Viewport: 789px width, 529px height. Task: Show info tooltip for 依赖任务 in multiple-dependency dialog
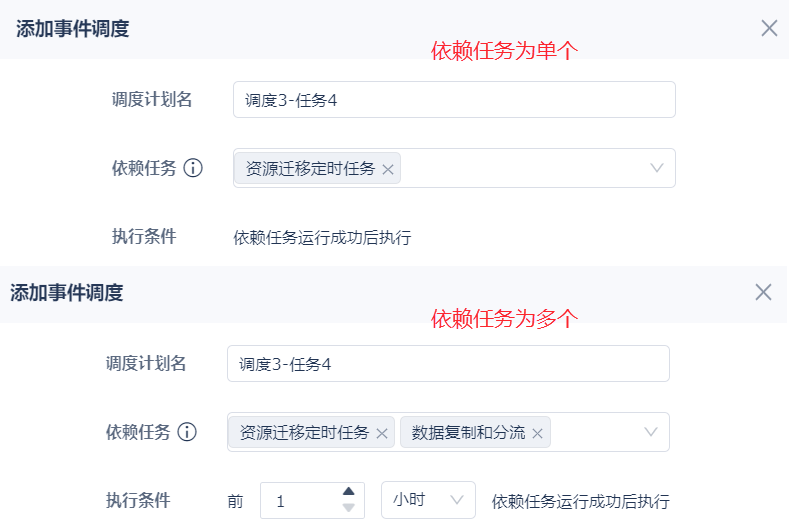187,432
